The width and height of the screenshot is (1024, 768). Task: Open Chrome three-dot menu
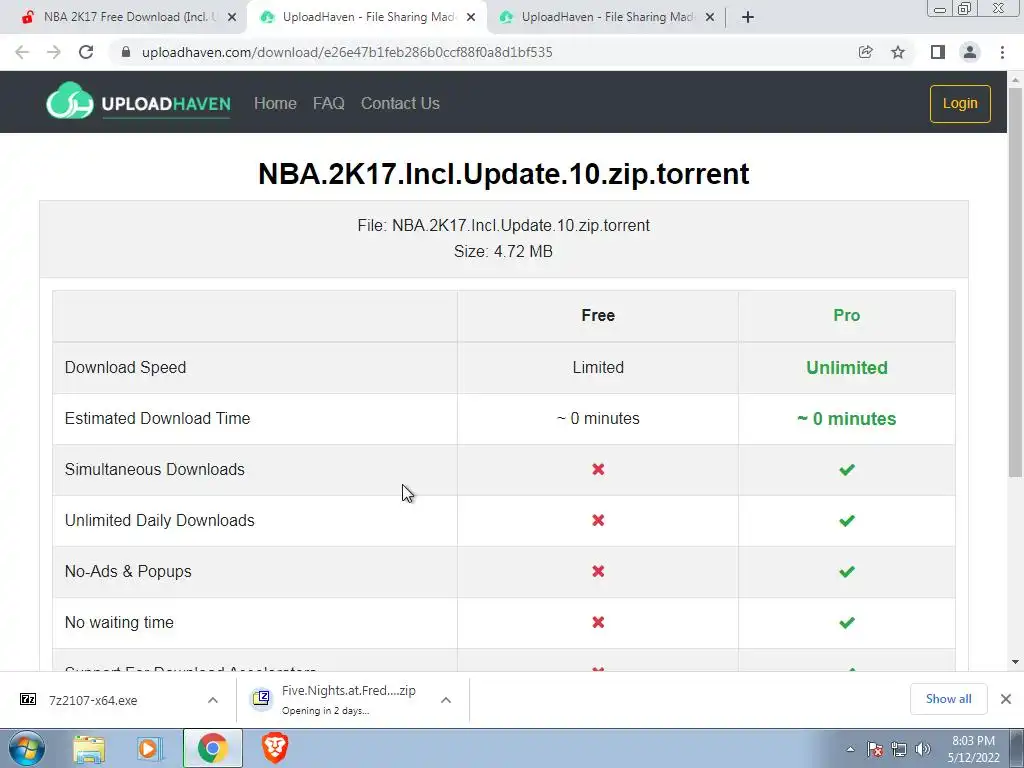pos(1002,52)
